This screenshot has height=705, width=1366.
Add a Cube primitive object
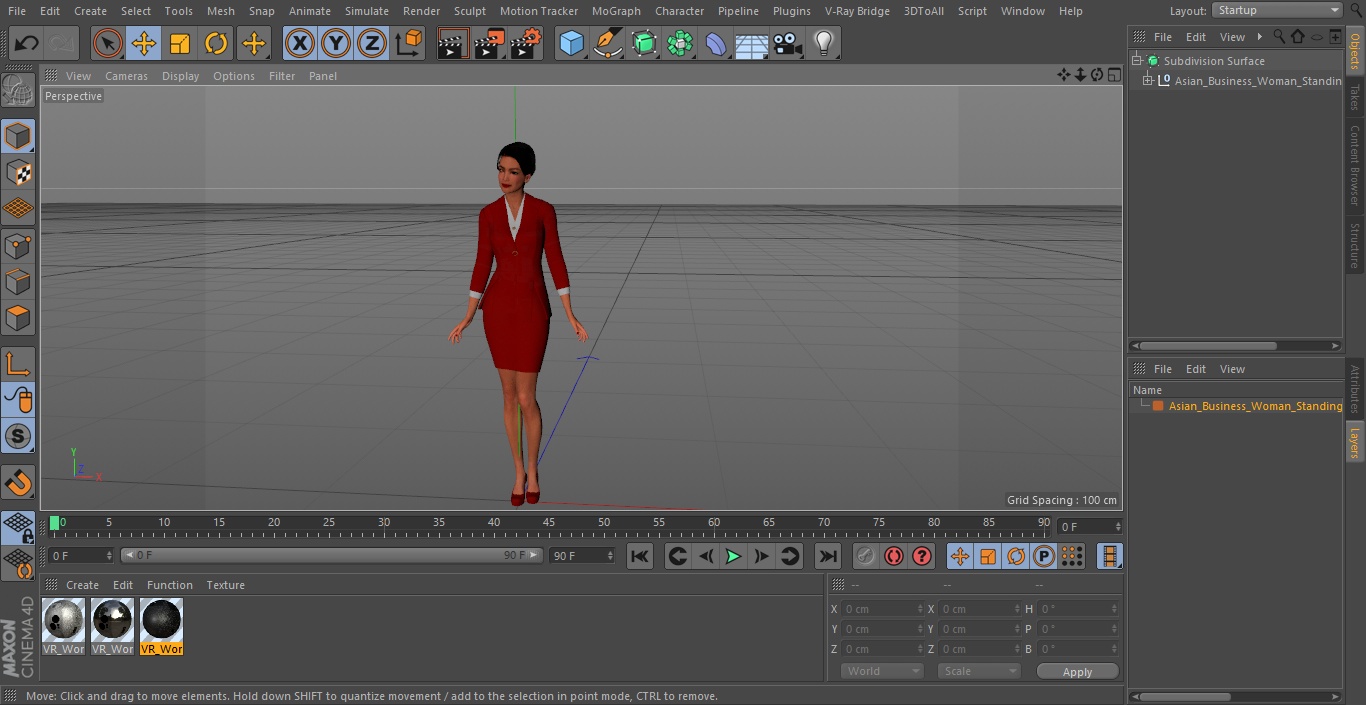572,44
